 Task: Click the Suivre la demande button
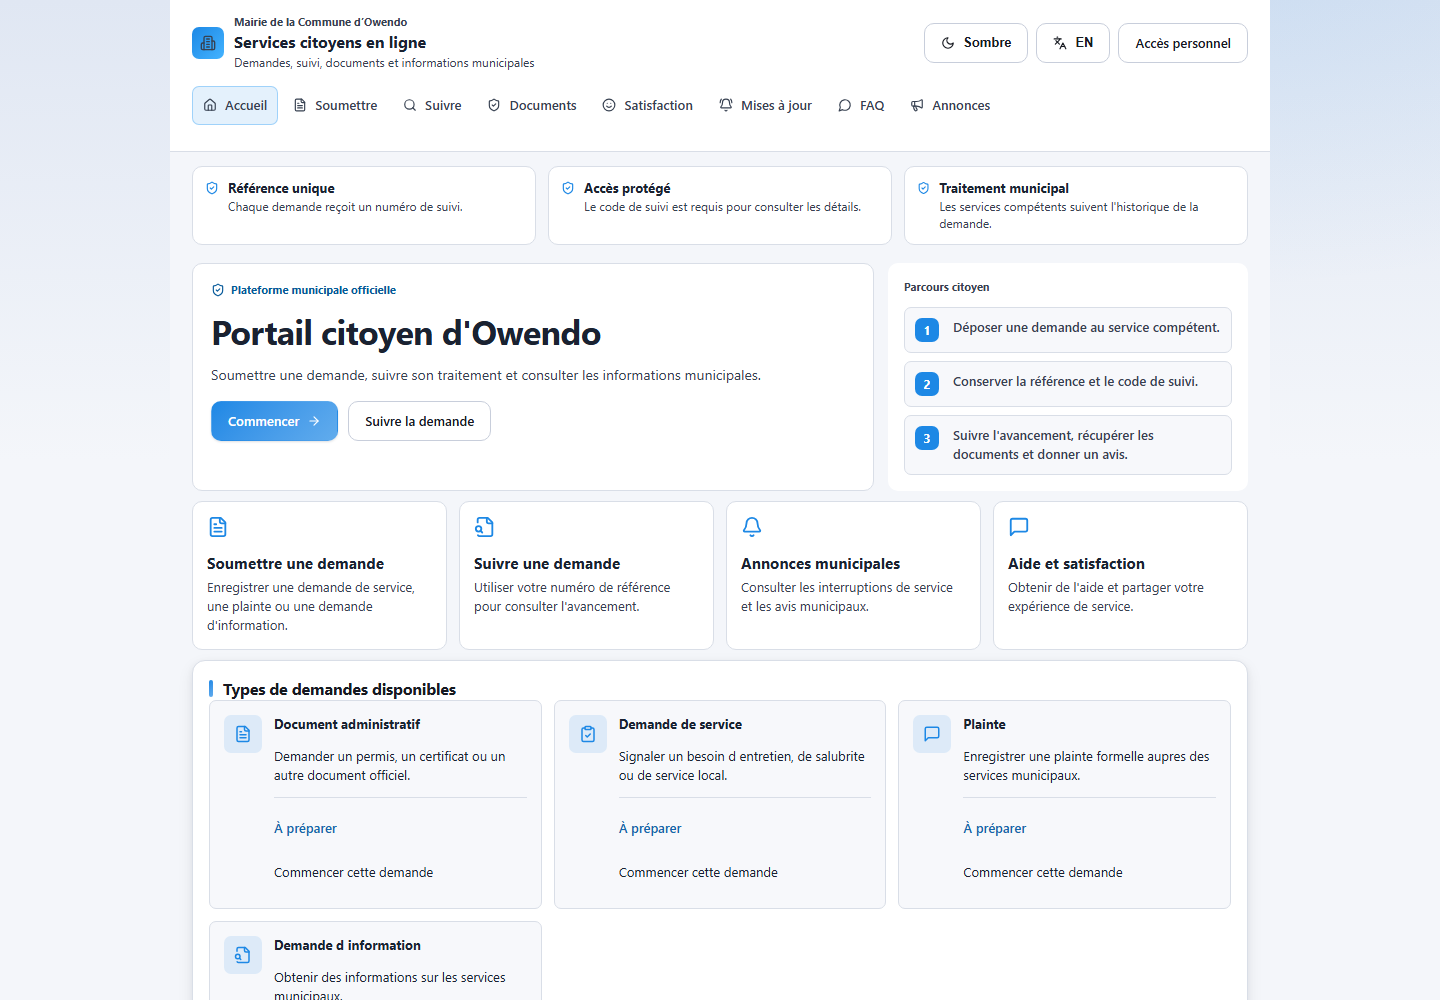(x=420, y=421)
